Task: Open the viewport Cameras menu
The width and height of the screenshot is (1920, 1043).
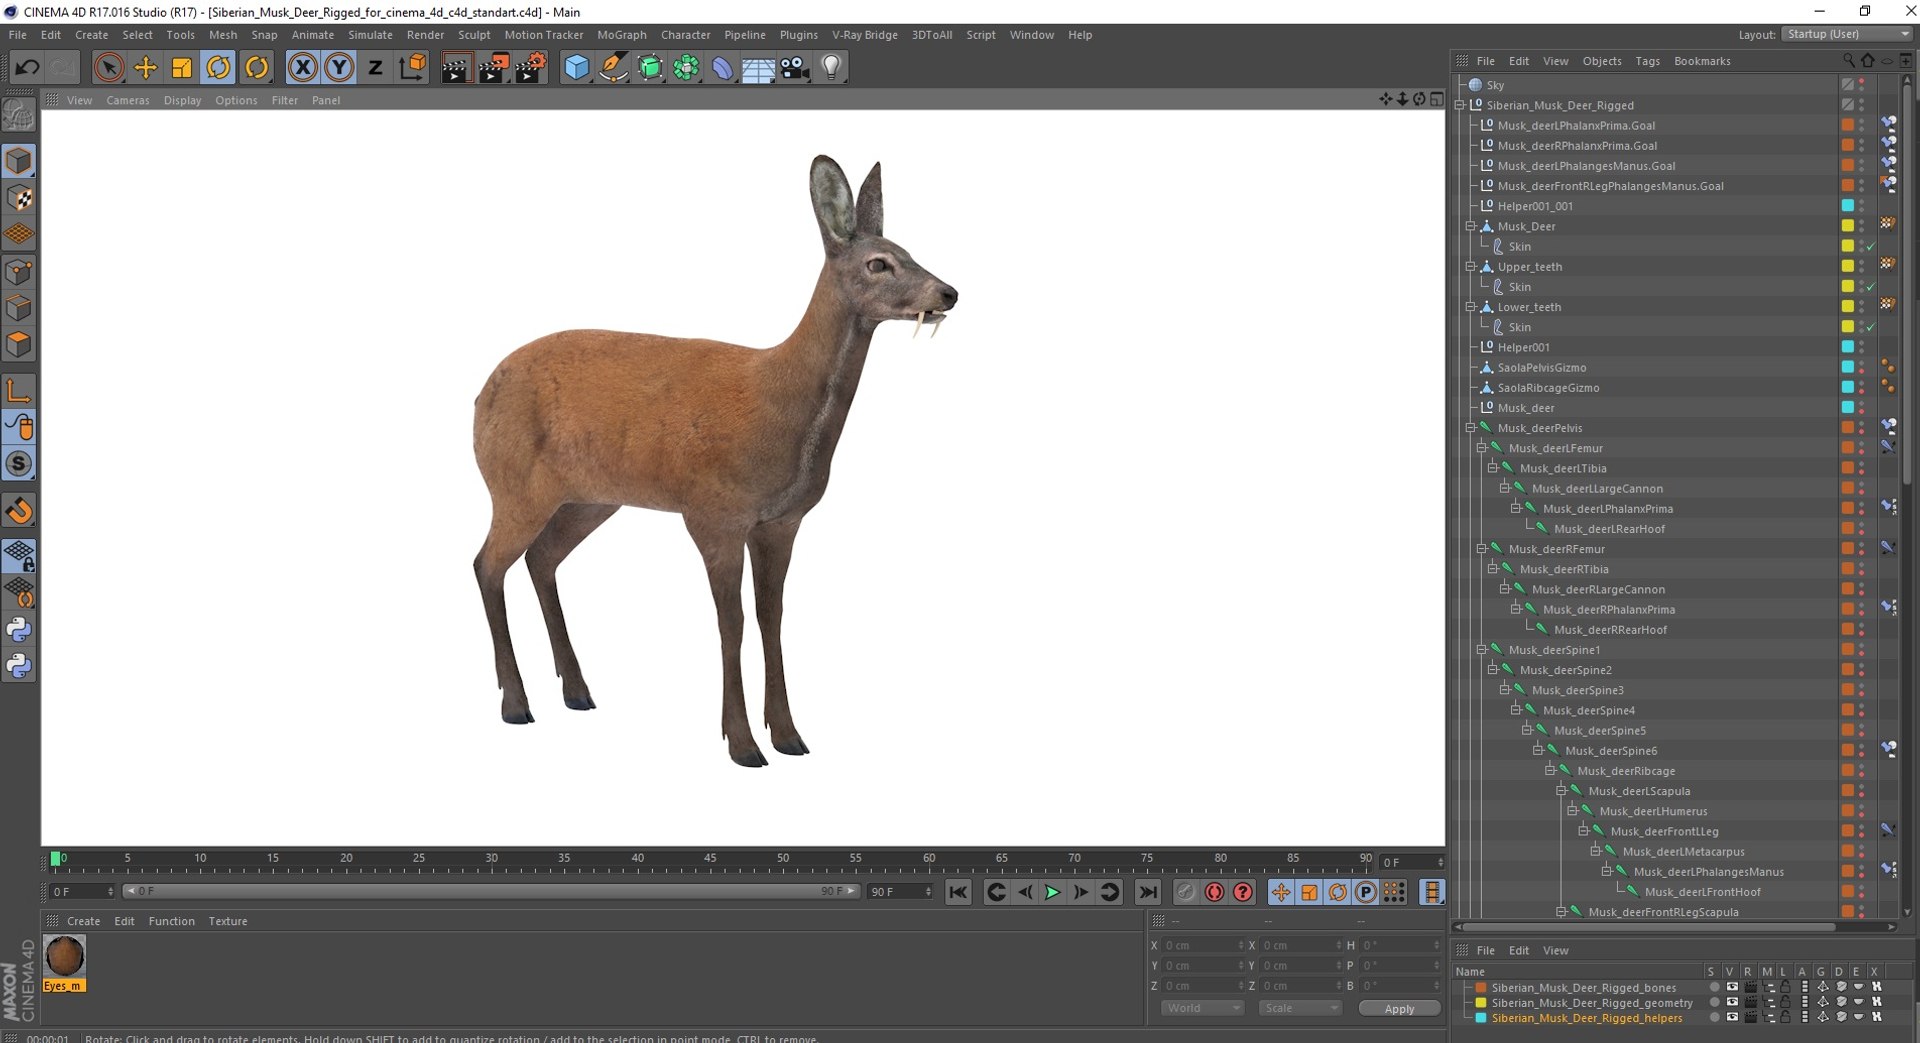Action: (128, 100)
